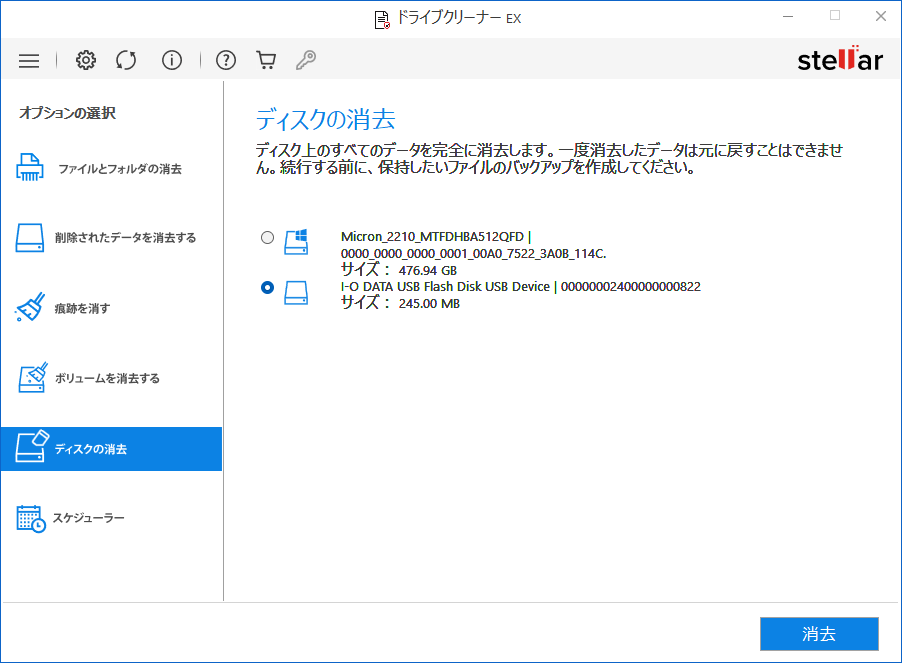Click the ドライブクリーナー EX title bar icon
This screenshot has height=663, width=902.
(x=383, y=18)
